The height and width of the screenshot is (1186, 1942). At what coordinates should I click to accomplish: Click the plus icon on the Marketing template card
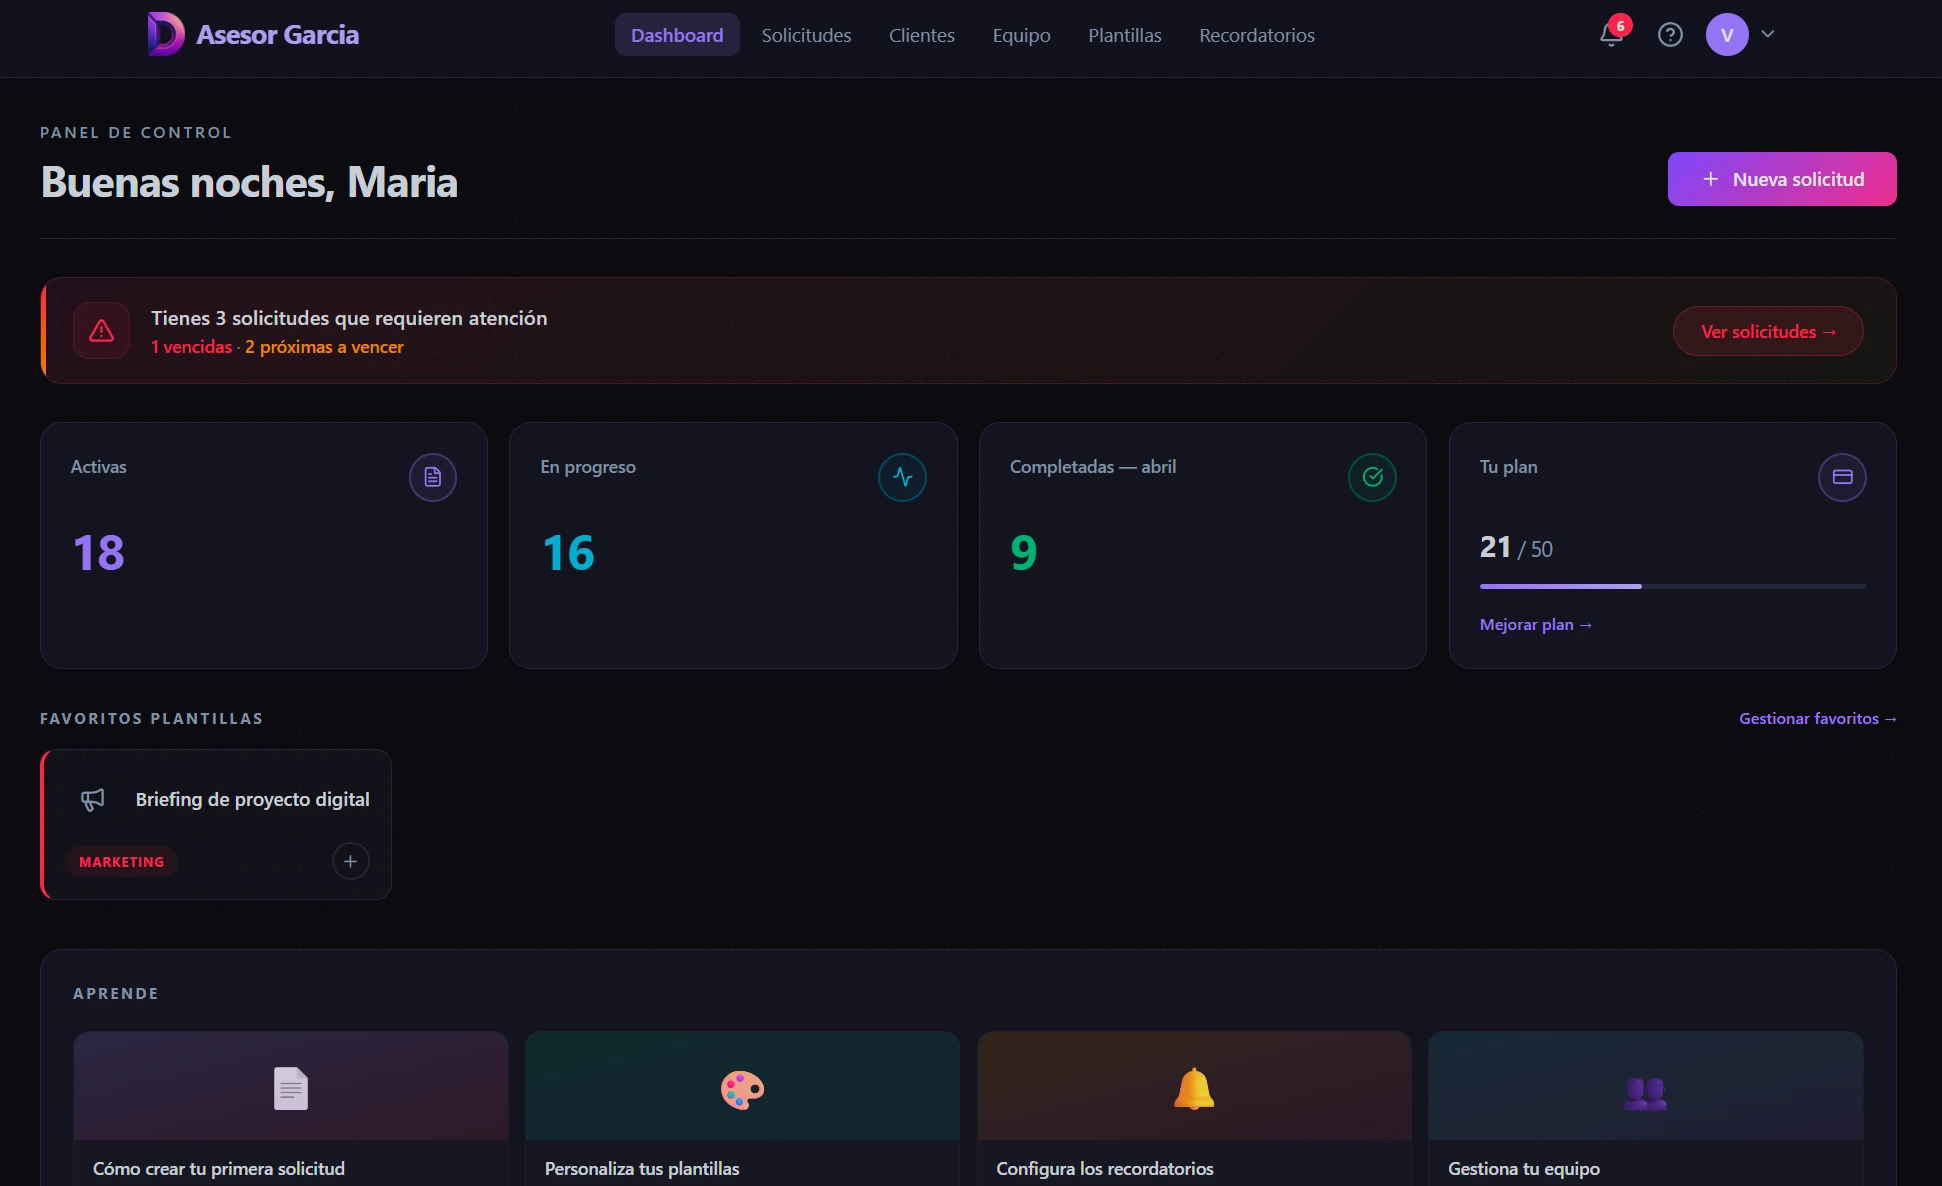coord(350,861)
